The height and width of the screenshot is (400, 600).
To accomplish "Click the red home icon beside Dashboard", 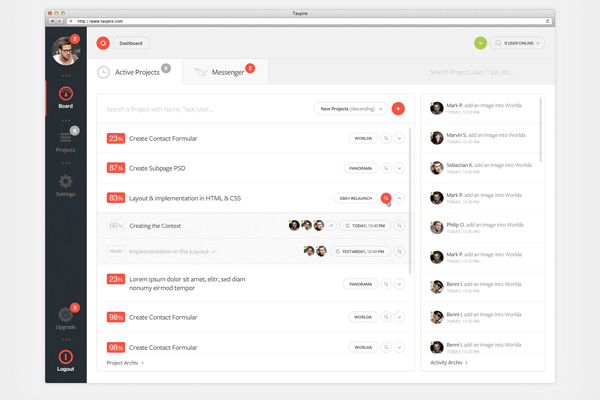I will coord(103,43).
